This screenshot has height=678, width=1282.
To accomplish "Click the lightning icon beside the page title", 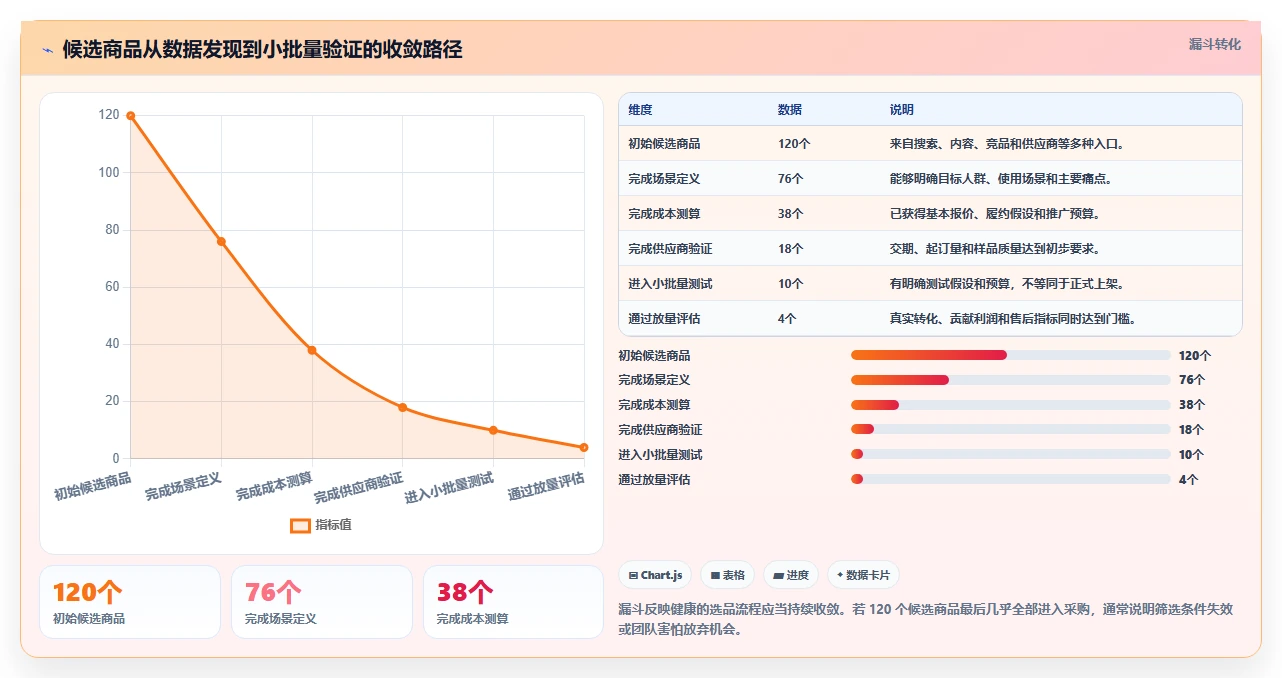I will pyautogui.click(x=47, y=50).
